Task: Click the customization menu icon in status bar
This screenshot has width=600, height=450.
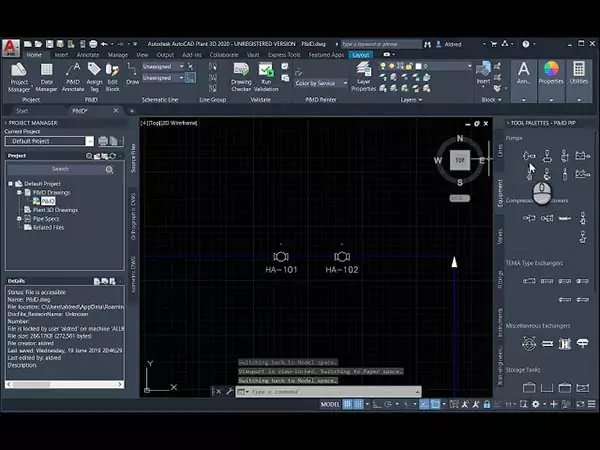Action: coord(592,404)
